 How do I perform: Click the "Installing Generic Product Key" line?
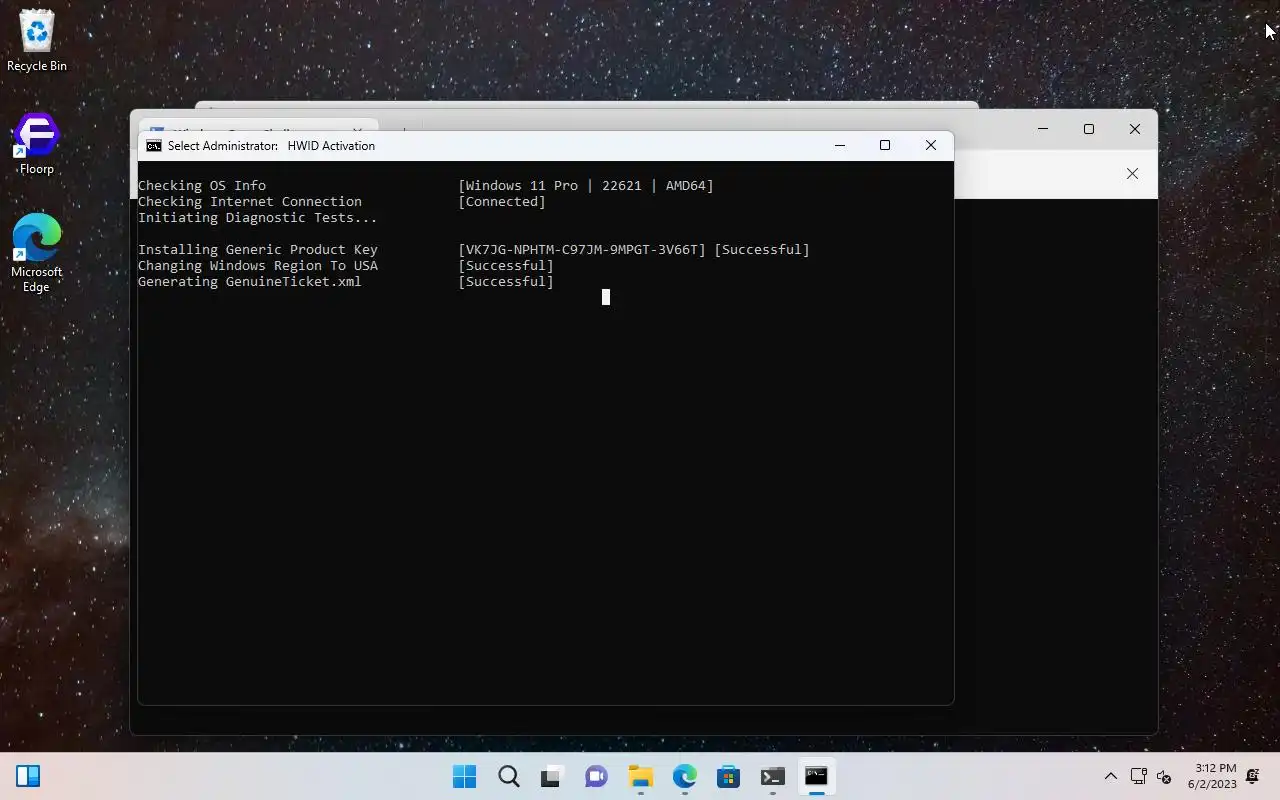pos(258,250)
